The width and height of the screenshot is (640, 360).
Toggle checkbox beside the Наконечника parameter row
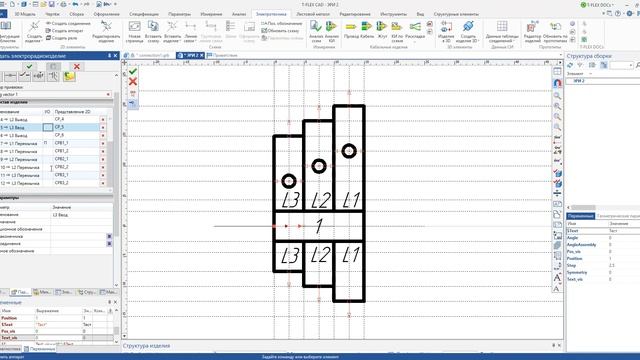pos(109,236)
